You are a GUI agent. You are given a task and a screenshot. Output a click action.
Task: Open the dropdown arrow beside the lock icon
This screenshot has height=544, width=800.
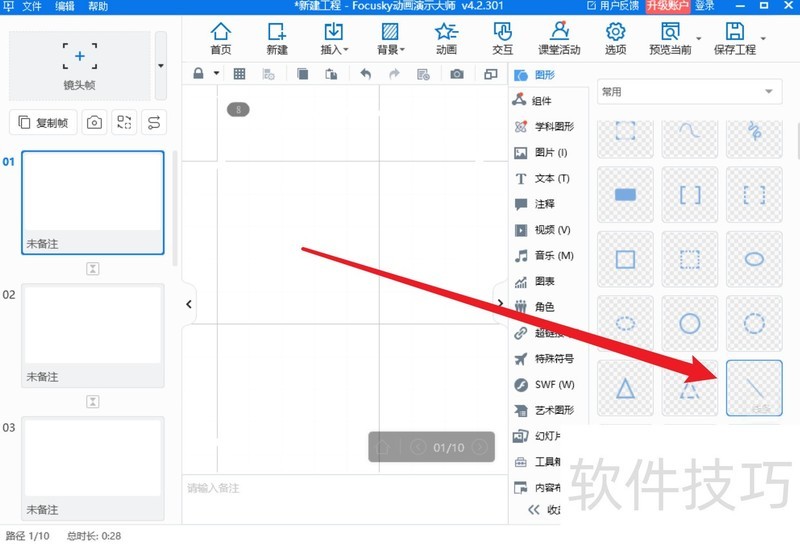pos(216,73)
